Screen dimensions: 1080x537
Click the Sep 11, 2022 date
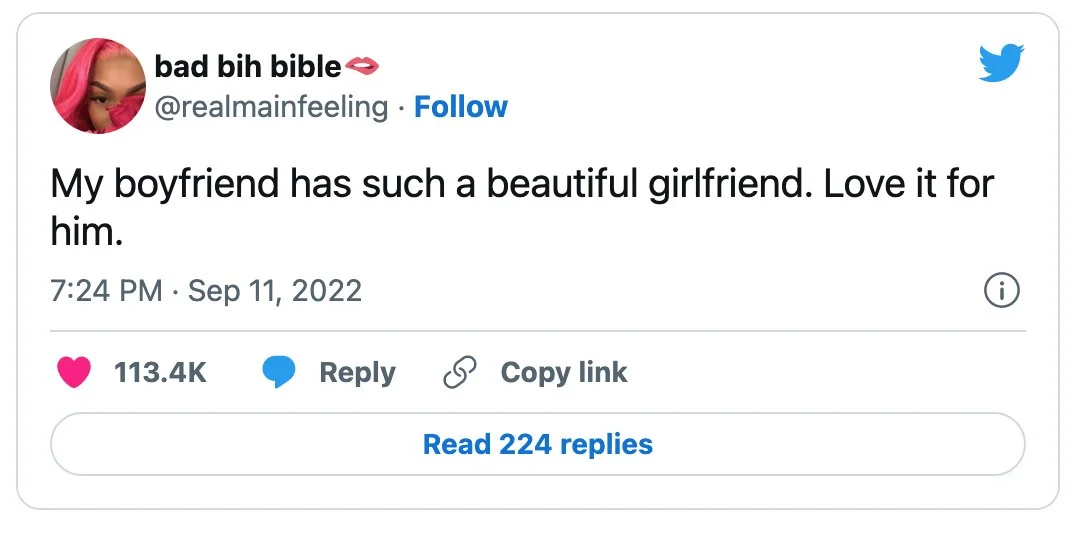click(275, 291)
